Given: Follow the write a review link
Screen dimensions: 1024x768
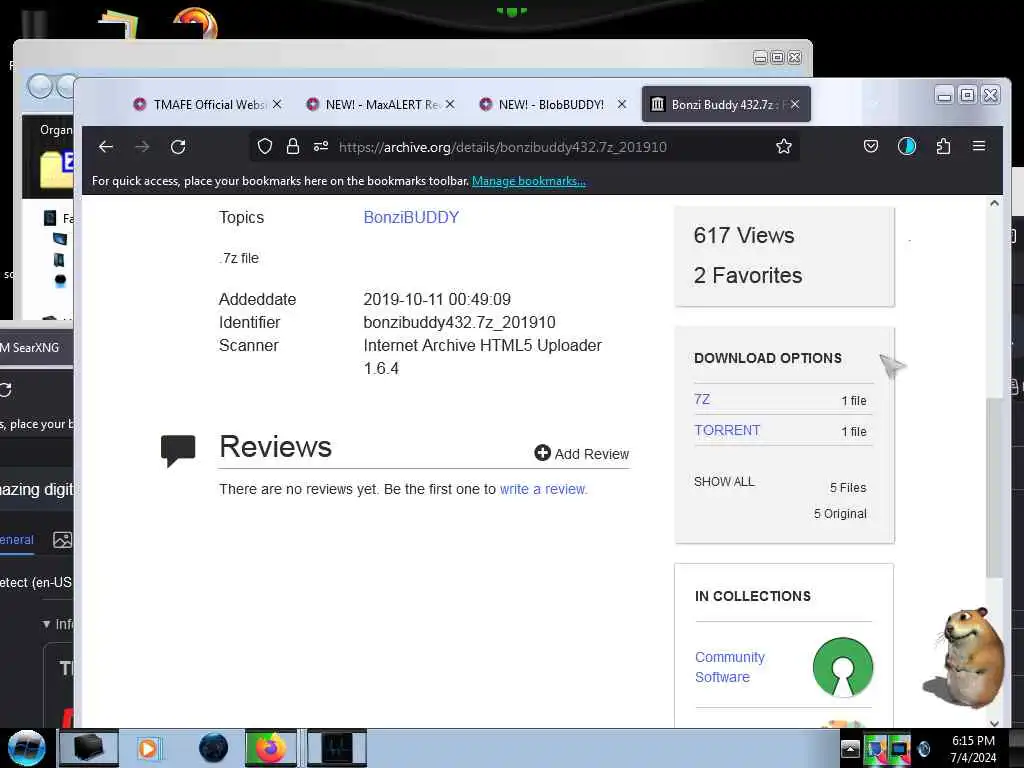Looking at the screenshot, I should (x=543, y=489).
